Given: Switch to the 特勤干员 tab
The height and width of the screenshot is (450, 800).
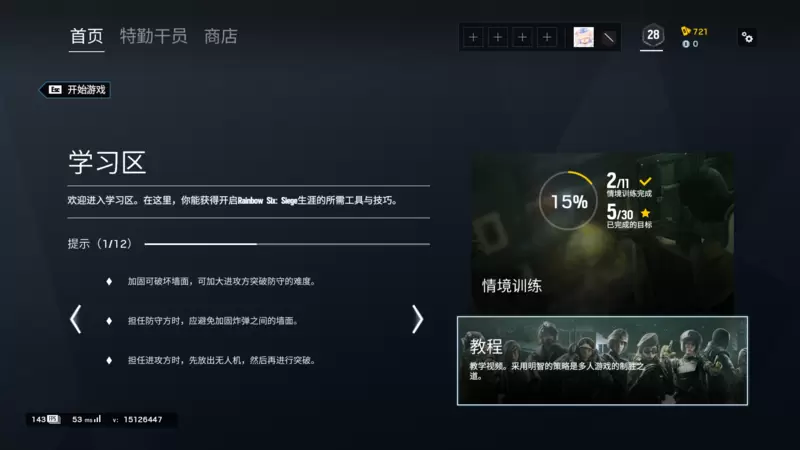Looking at the screenshot, I should coord(154,36).
